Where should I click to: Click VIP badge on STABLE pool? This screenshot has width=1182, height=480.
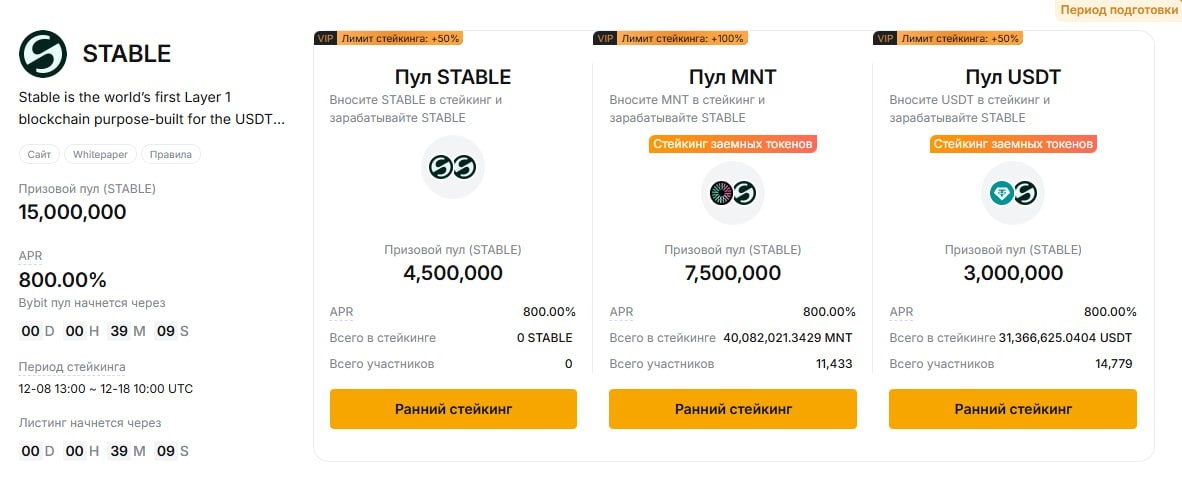click(325, 38)
